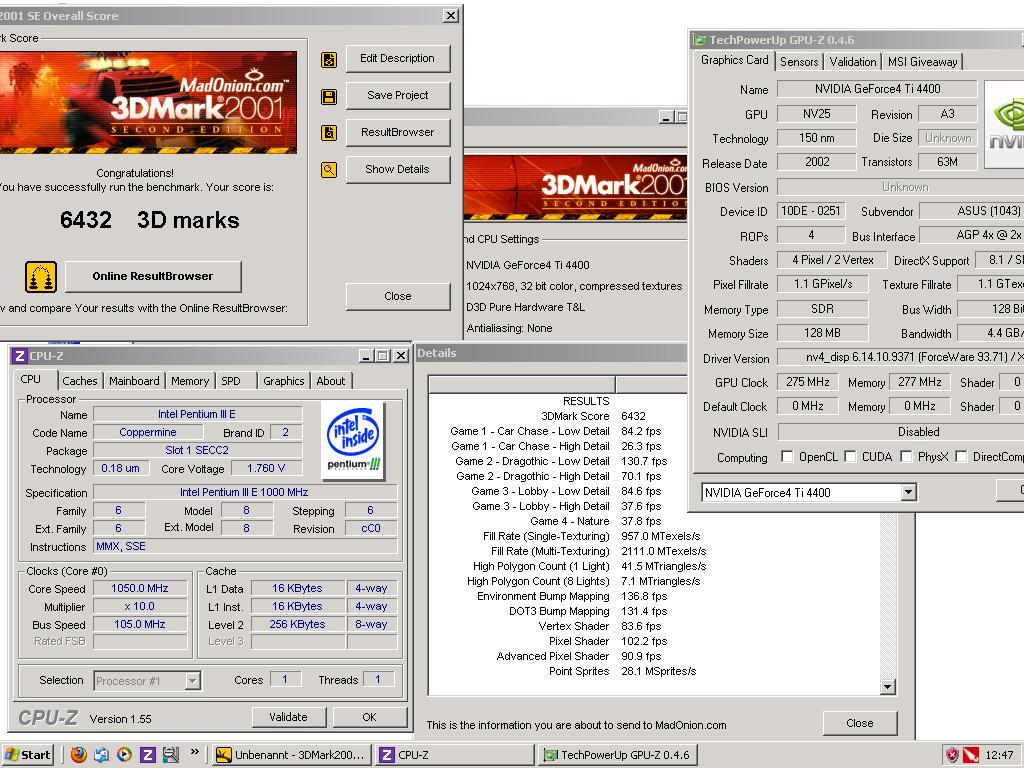Screen dimensions: 1024x768
Task: Click the ResultBrowser button
Action: pos(398,132)
